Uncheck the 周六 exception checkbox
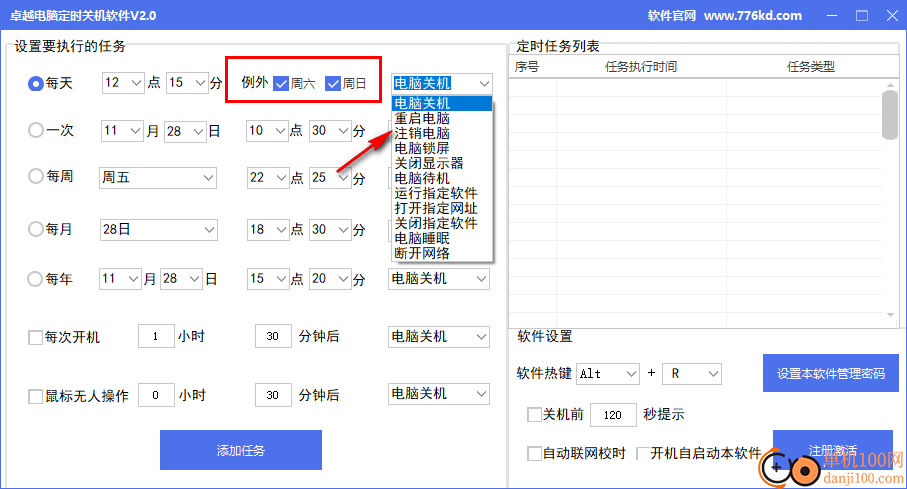Screen dimensions: 907x489 (x=281, y=83)
